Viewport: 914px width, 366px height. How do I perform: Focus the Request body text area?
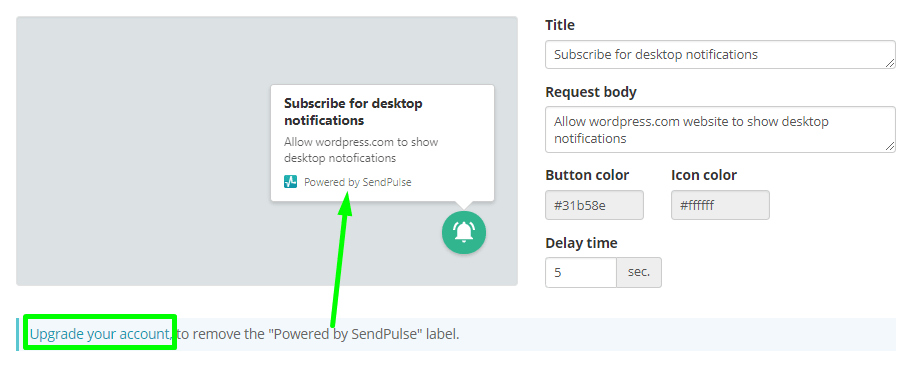[720, 129]
